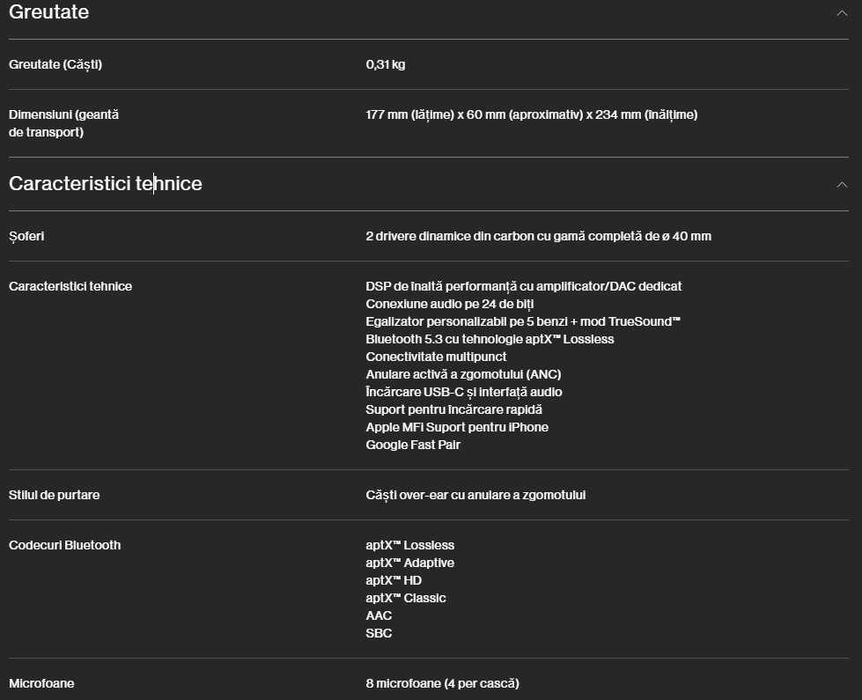862x700 pixels.
Task: Click the Google Fast Pair line
Action: tap(413, 445)
